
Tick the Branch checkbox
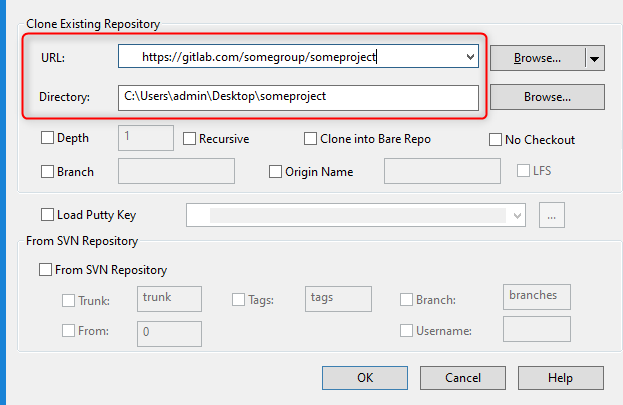[48, 171]
